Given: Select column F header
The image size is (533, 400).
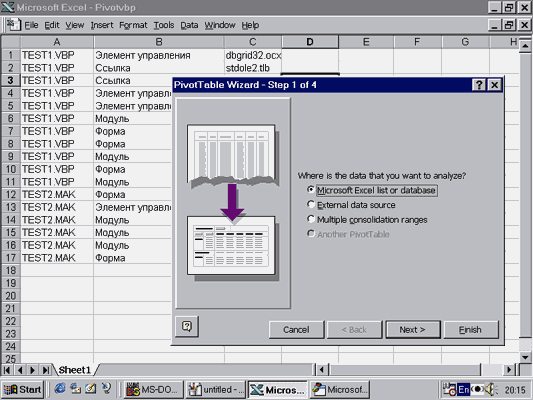Looking at the screenshot, I should tap(417, 42).
